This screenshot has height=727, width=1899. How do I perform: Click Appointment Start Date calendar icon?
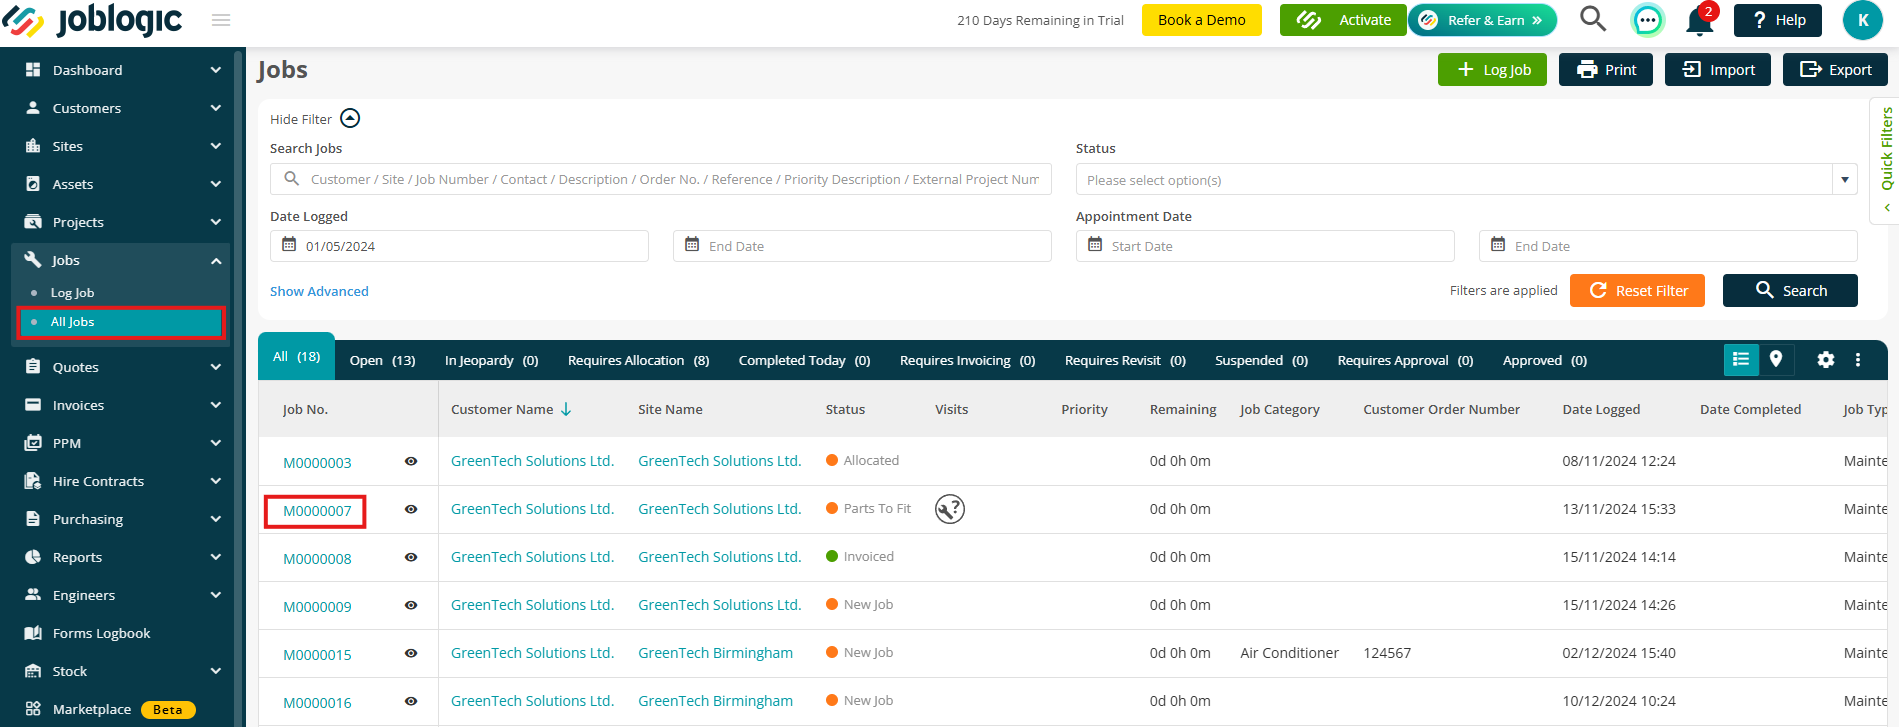point(1095,245)
